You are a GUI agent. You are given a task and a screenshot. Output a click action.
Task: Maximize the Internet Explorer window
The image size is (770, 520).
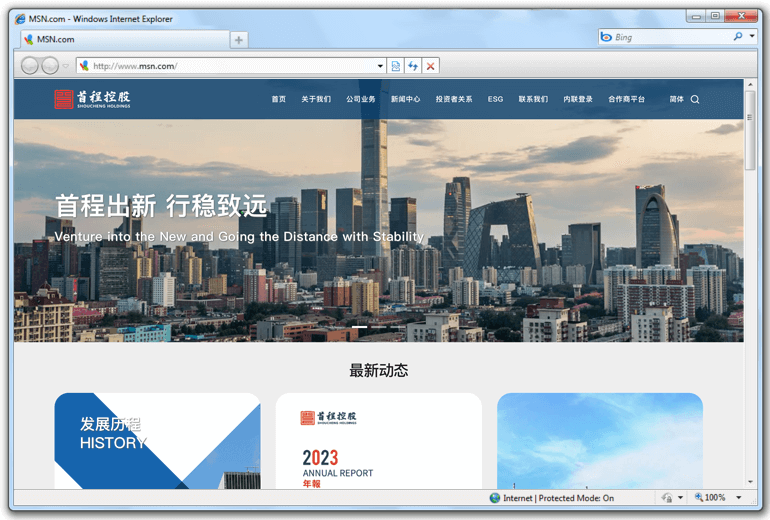(x=715, y=16)
